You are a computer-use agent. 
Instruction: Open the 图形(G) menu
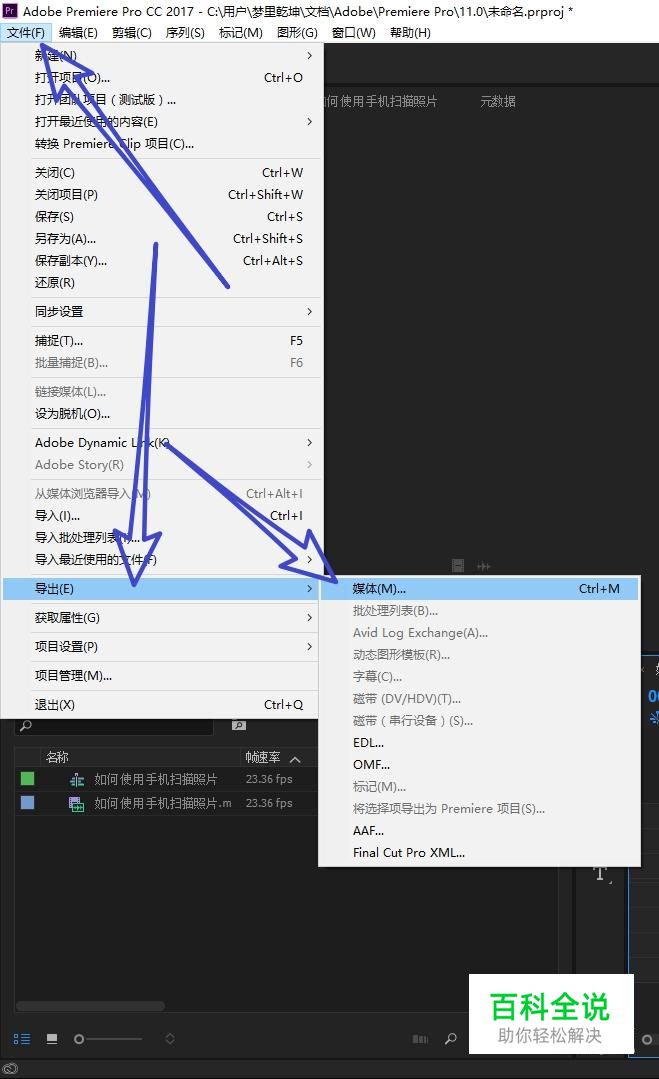point(297,32)
